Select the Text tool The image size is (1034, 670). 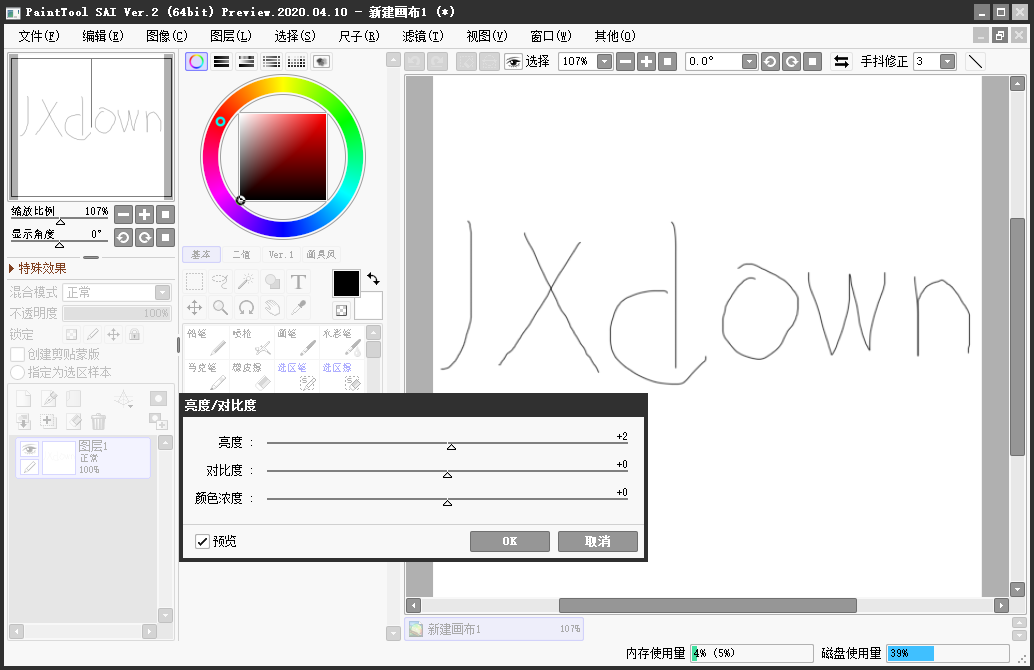click(298, 282)
